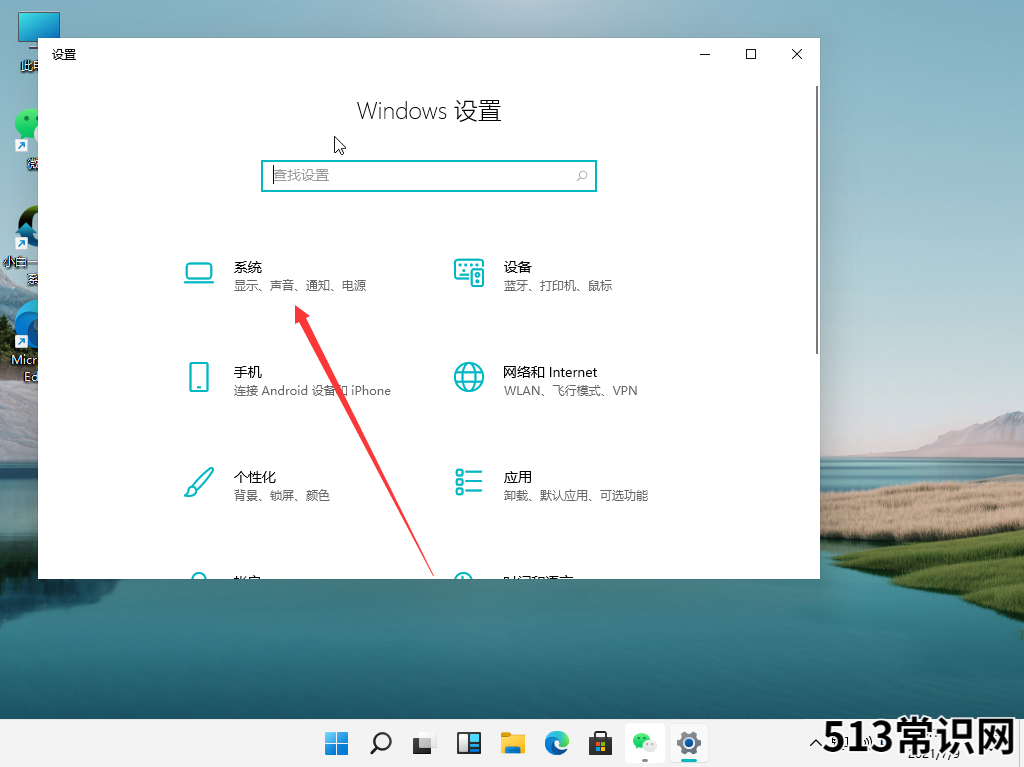Open Microsoft Edge from the taskbar
Viewport: 1024px width, 767px height.
click(556, 743)
